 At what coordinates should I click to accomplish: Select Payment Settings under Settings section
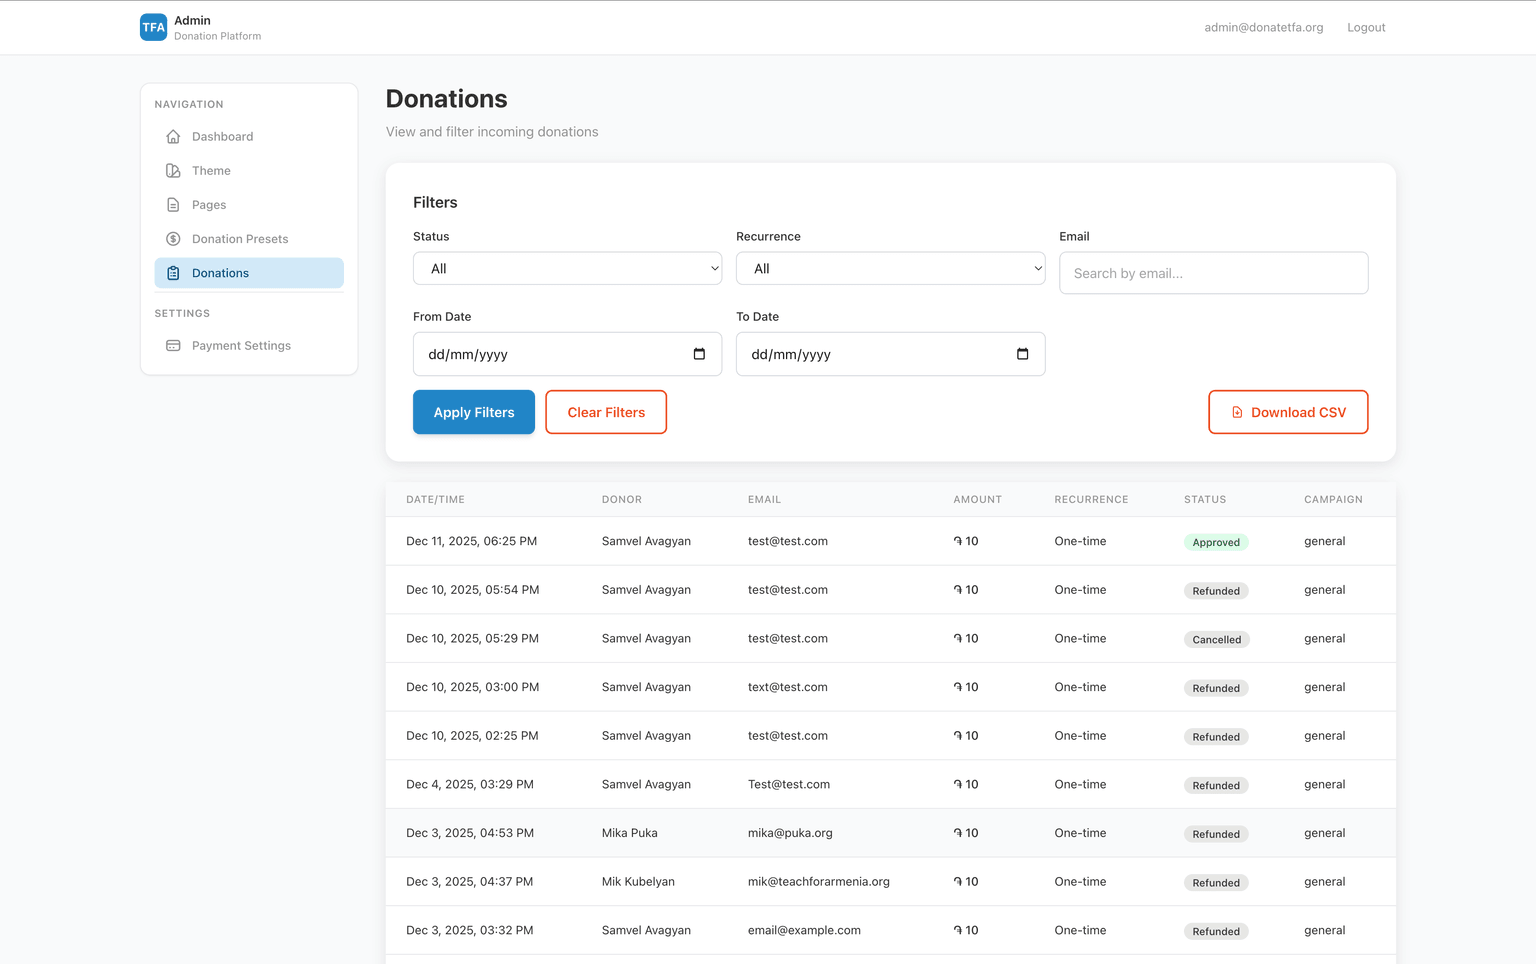coord(241,345)
